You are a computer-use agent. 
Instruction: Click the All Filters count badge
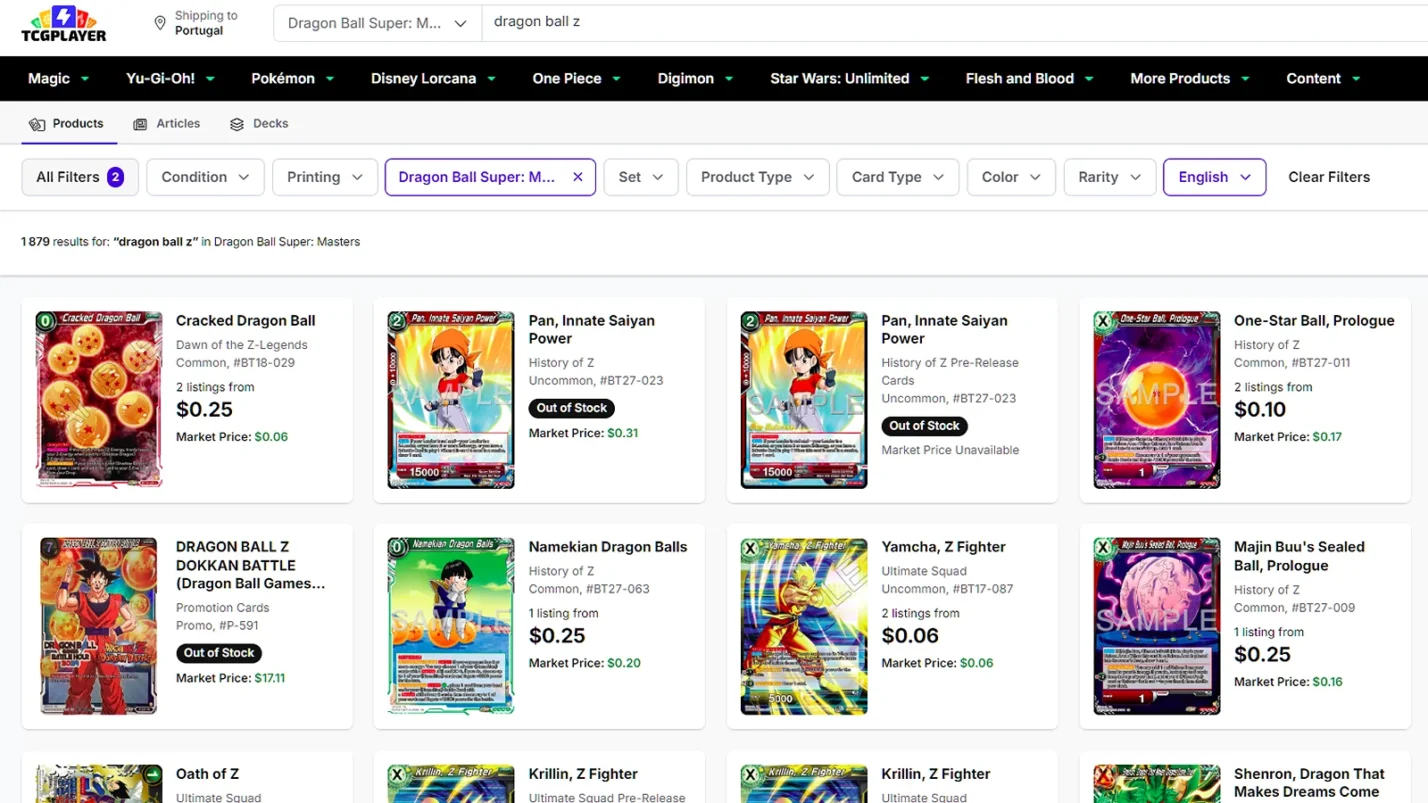click(115, 177)
